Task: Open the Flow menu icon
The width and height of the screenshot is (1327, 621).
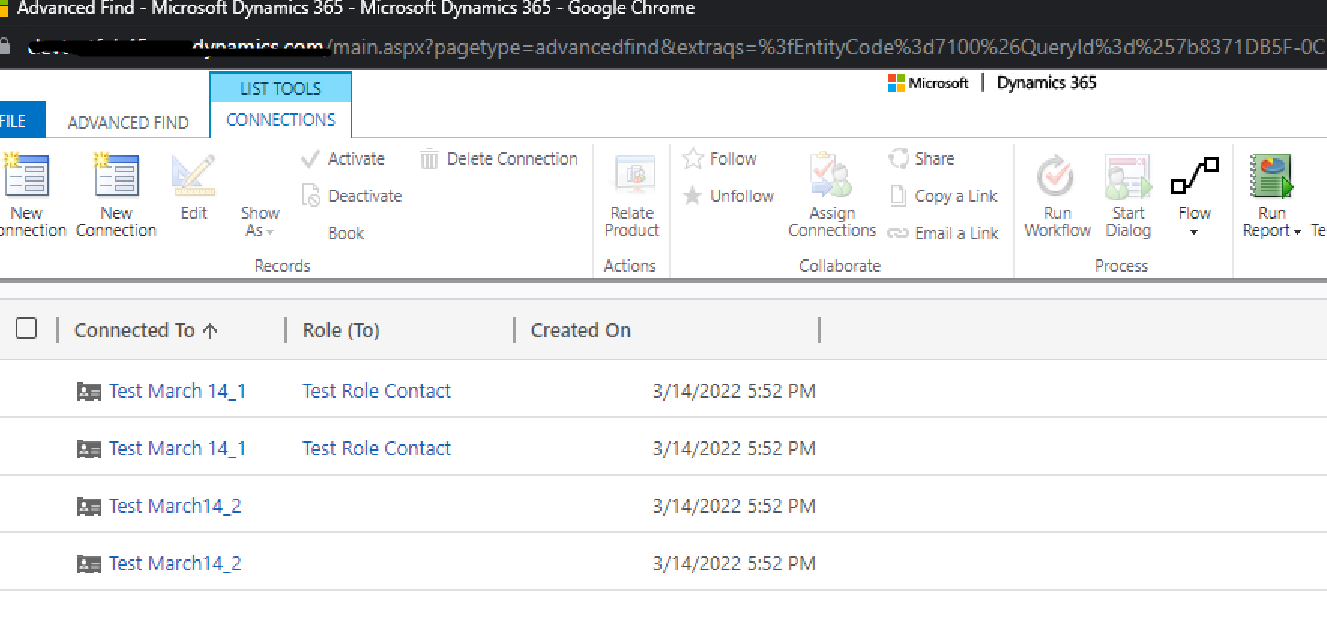Action: 1195,176
